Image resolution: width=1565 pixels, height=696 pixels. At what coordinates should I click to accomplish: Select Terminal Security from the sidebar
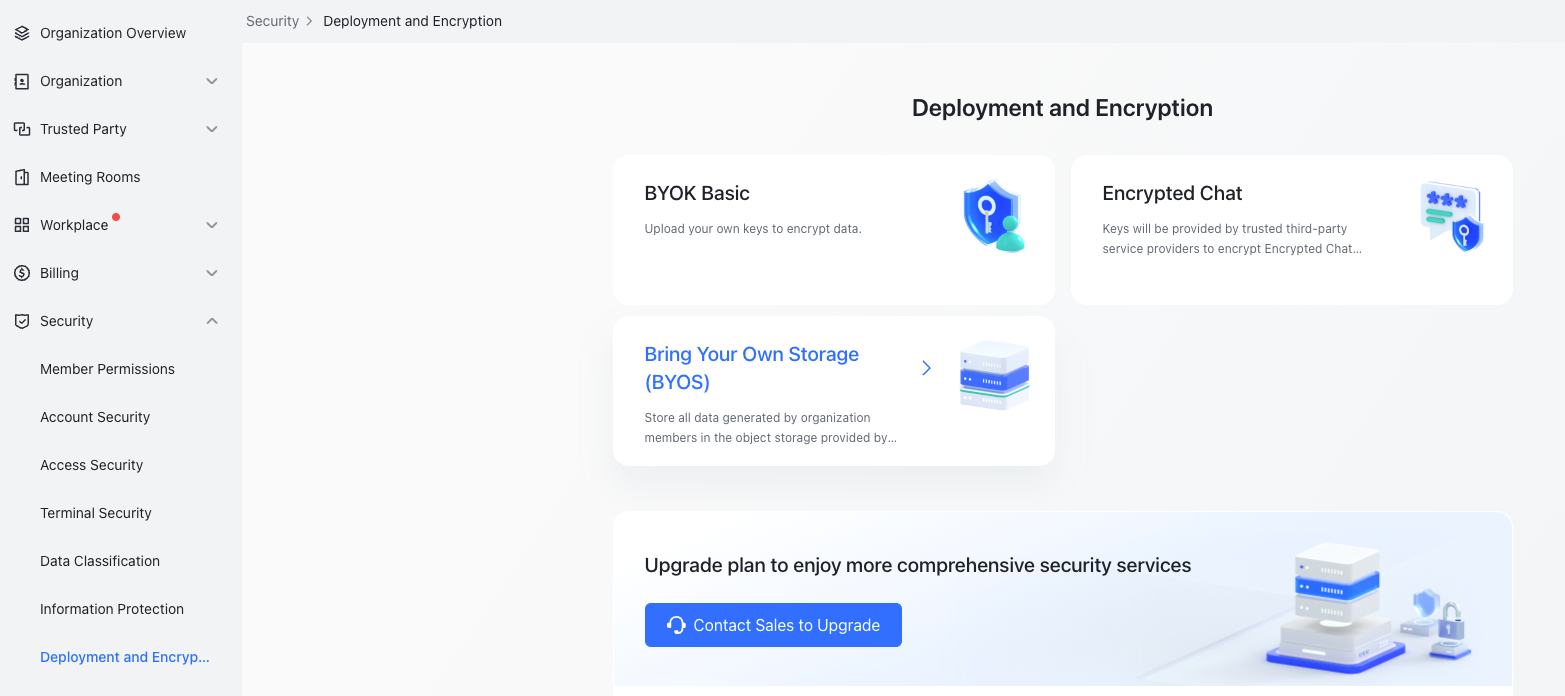[x=95, y=513]
